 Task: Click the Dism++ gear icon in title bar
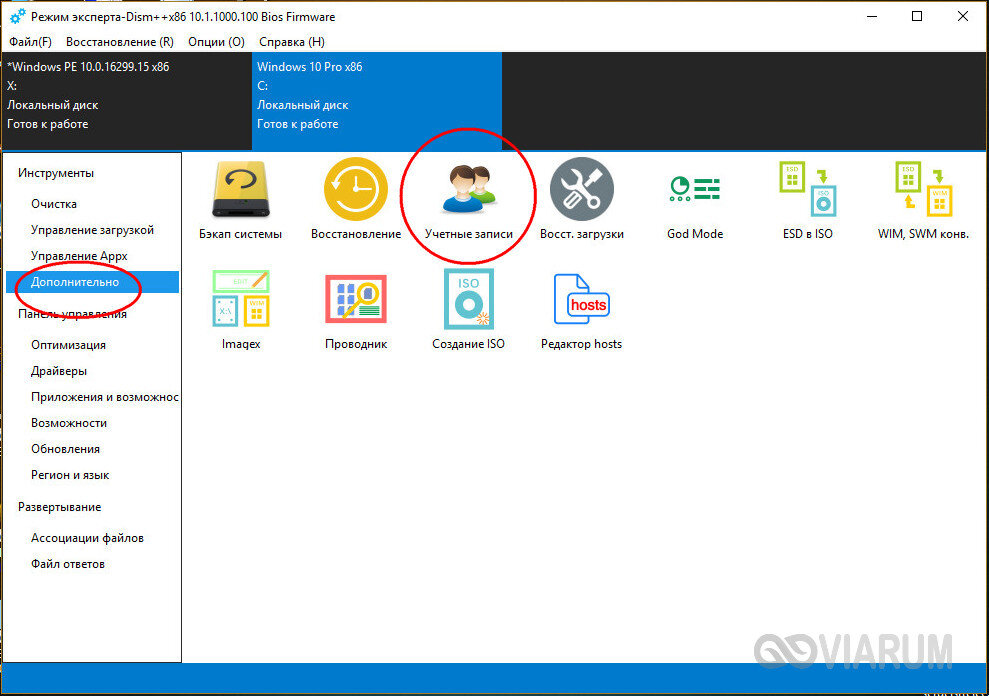(x=18, y=16)
